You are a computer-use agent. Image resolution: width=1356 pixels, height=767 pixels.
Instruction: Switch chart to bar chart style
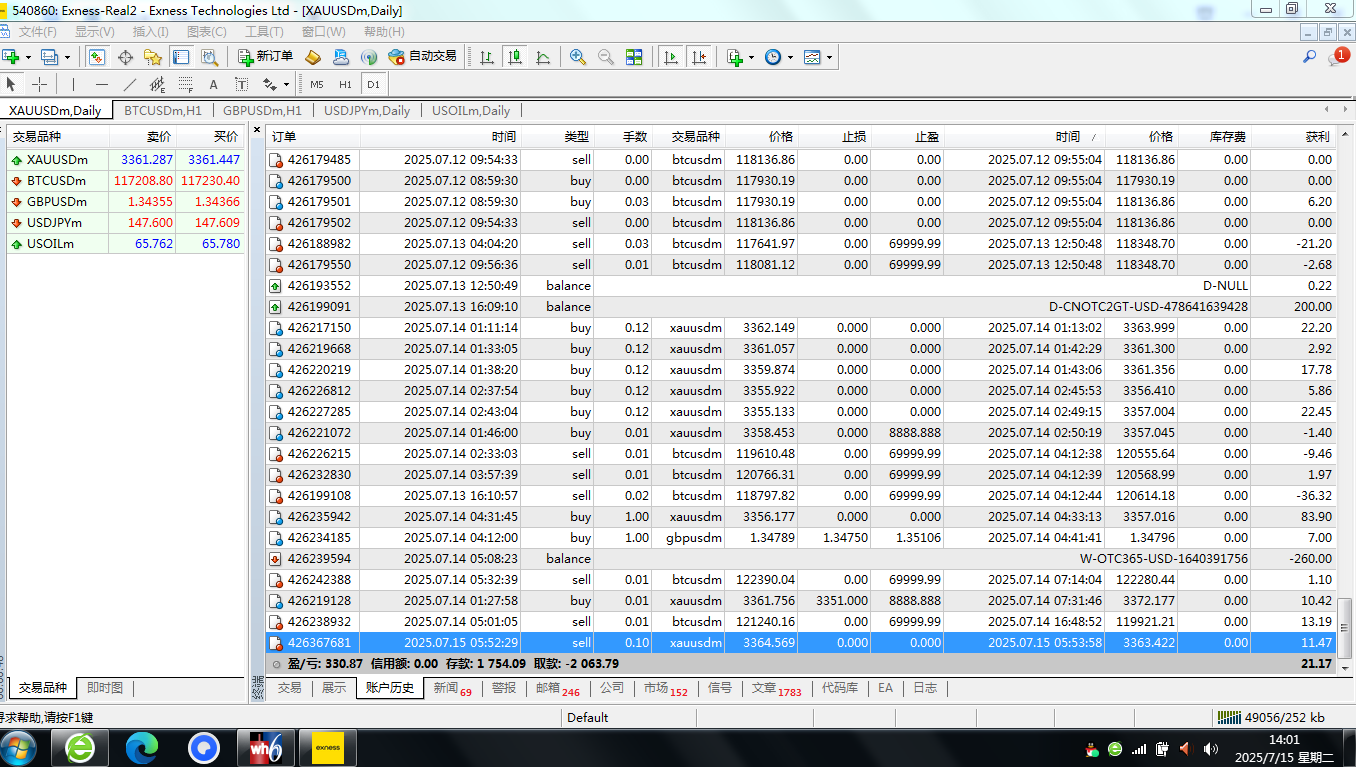tap(487, 57)
